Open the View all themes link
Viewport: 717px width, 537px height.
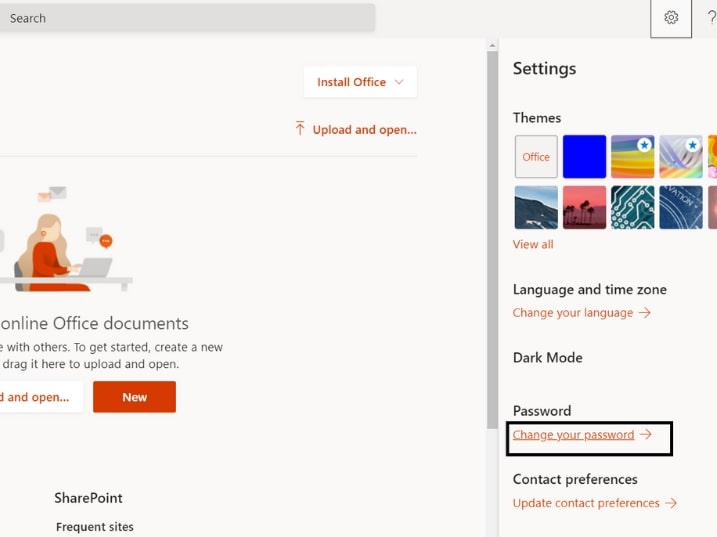pyautogui.click(x=533, y=244)
